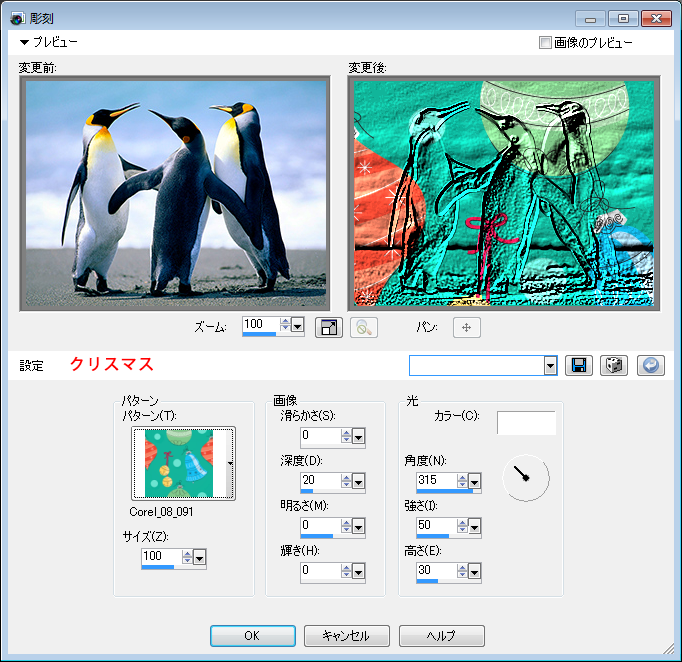This screenshot has width=682, height=662.
Task: Click the reset to default arrow icon
Action: [649, 366]
